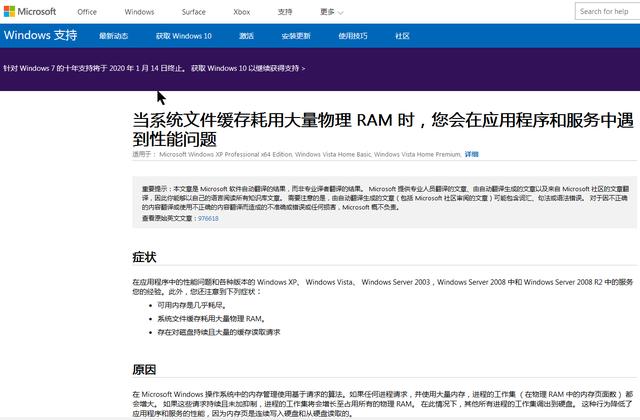Open the 激活 tab

point(247,36)
